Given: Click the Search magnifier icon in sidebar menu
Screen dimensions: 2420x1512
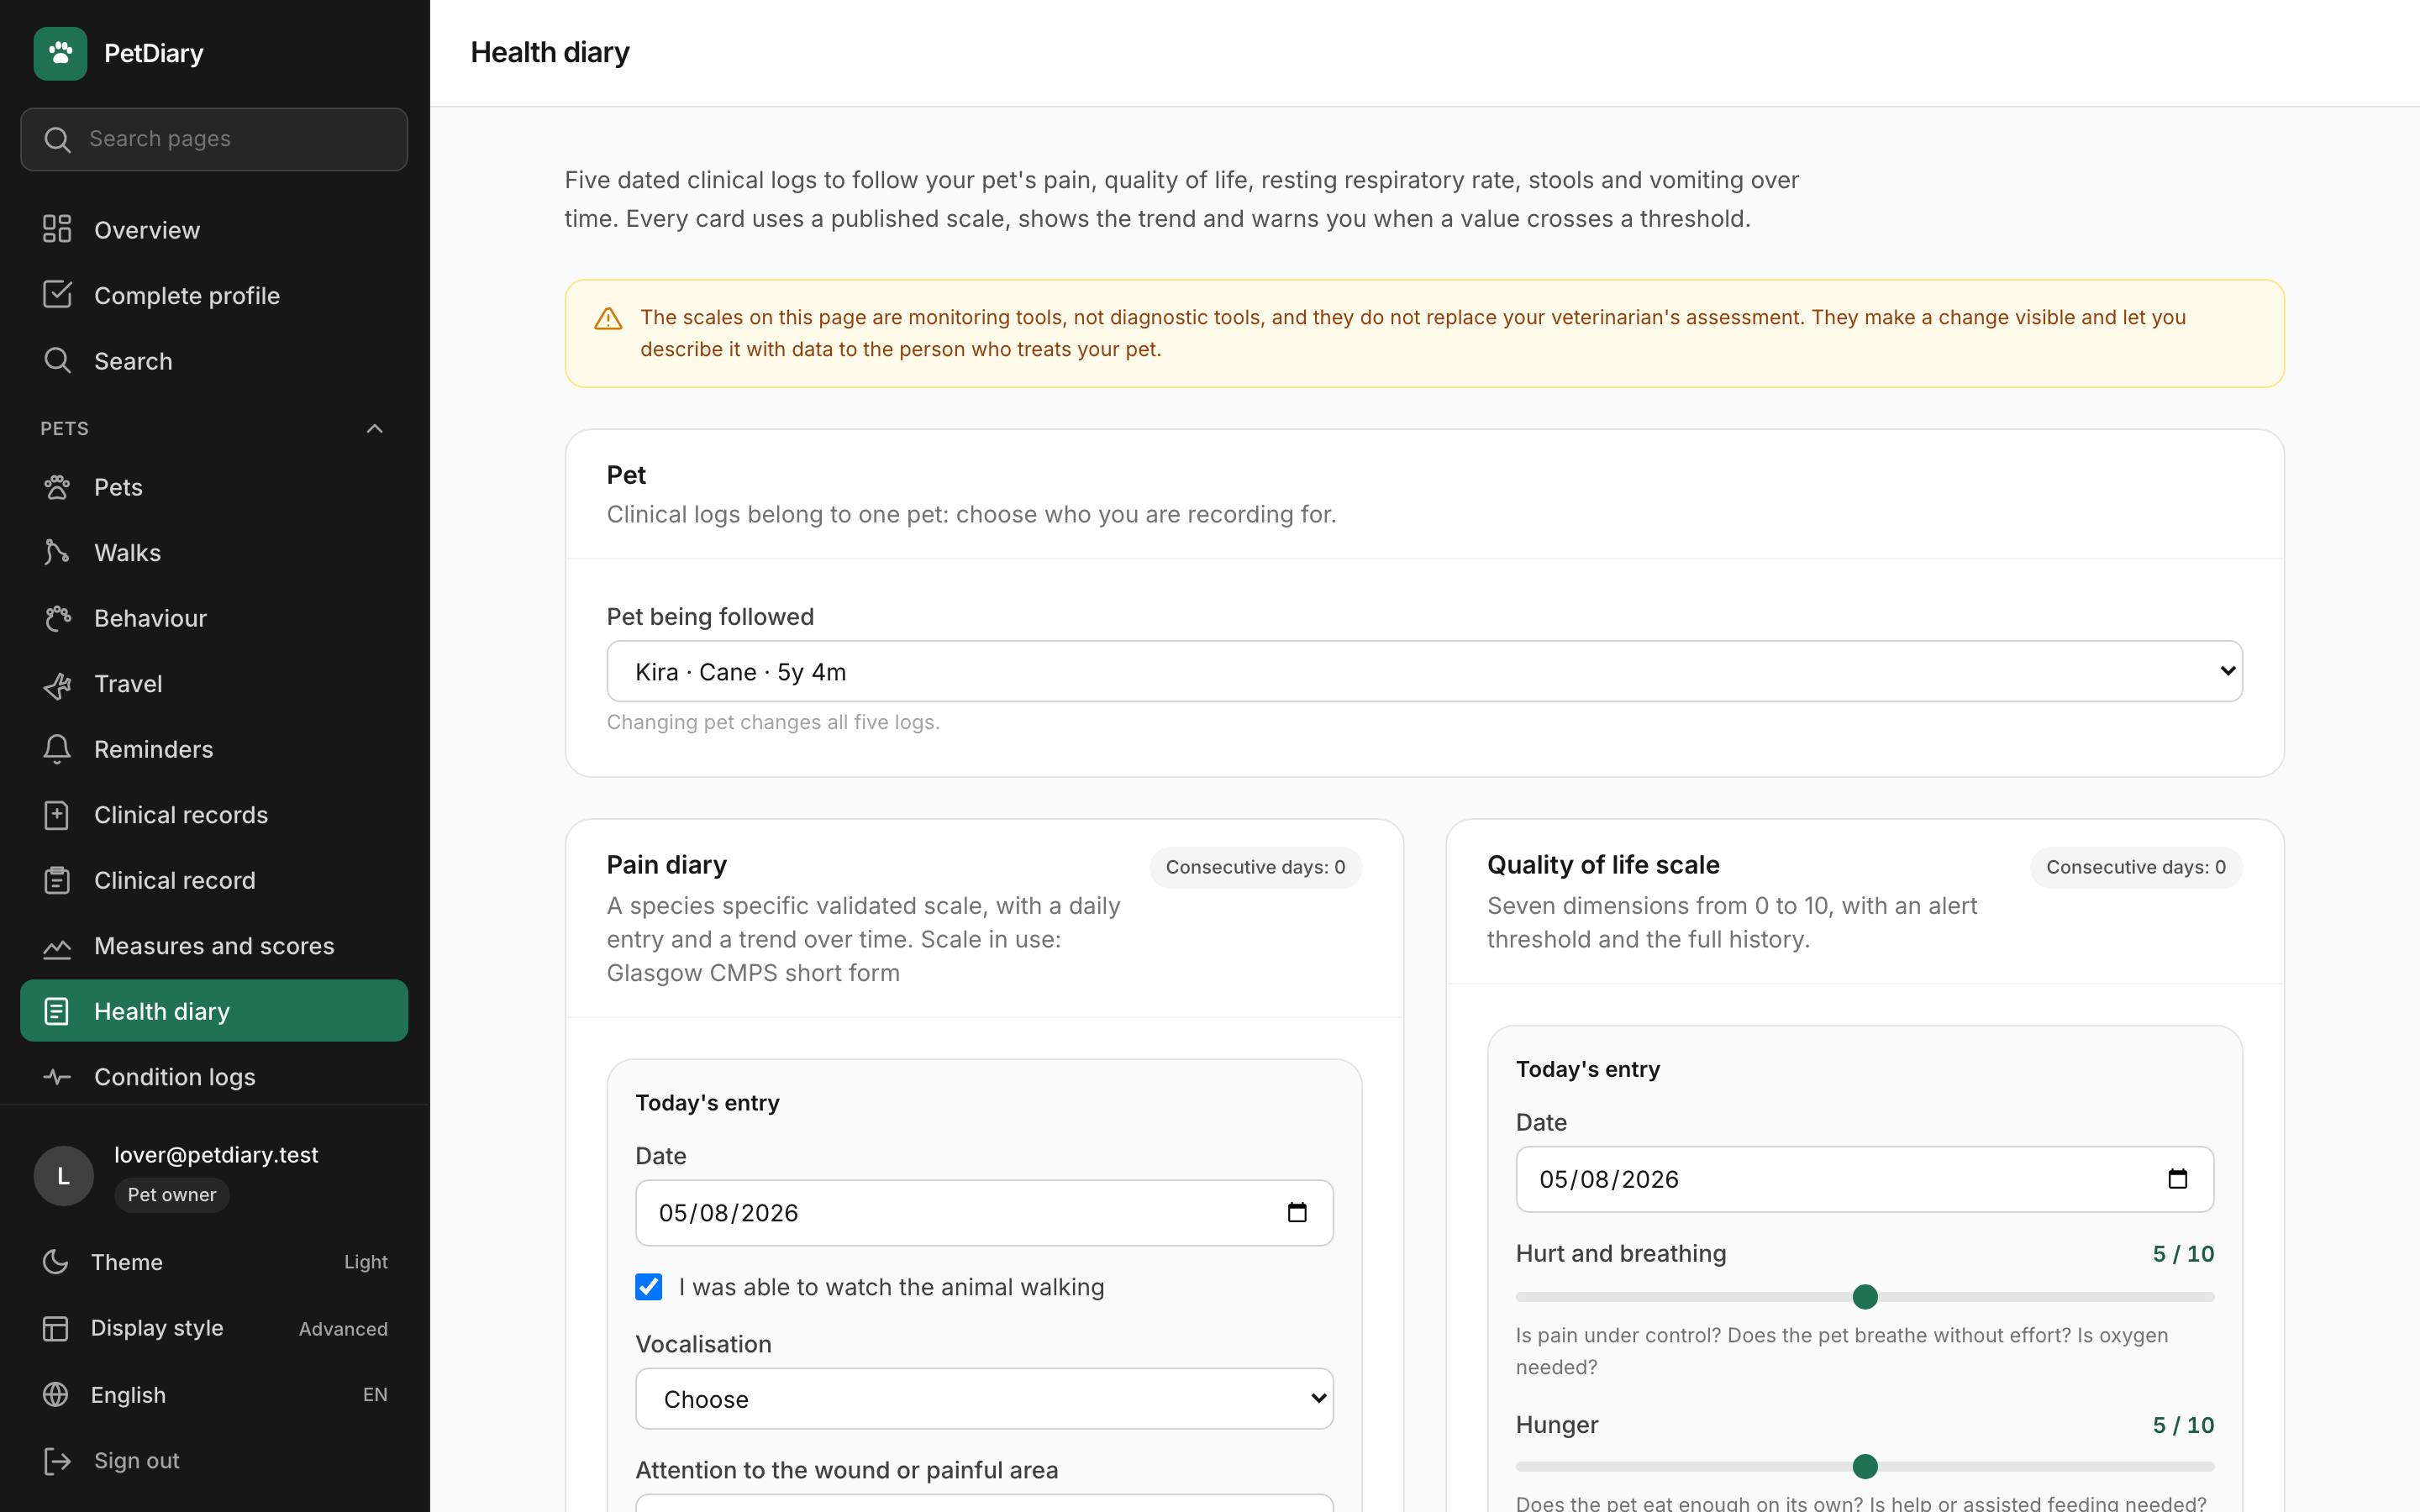Looking at the screenshot, I should [x=57, y=360].
